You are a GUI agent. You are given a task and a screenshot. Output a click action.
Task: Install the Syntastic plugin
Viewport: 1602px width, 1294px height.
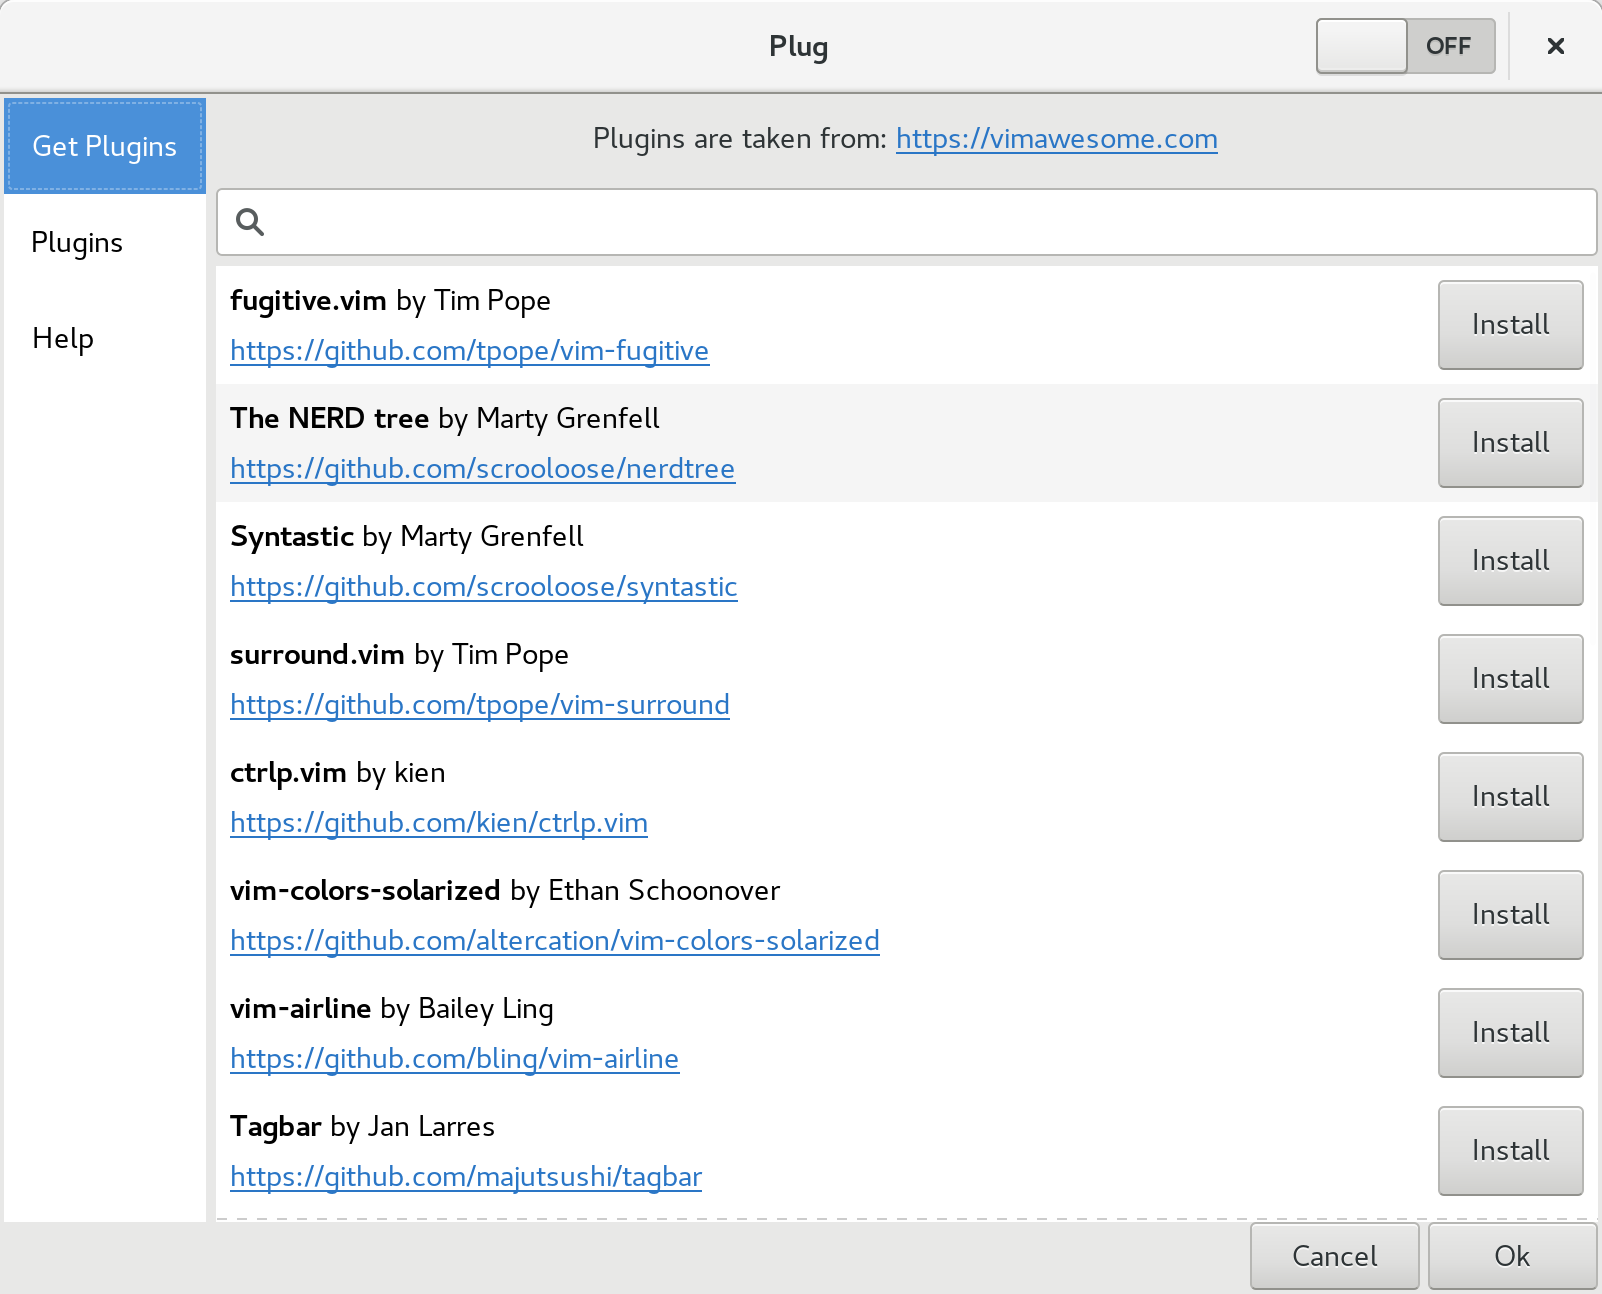tap(1510, 561)
